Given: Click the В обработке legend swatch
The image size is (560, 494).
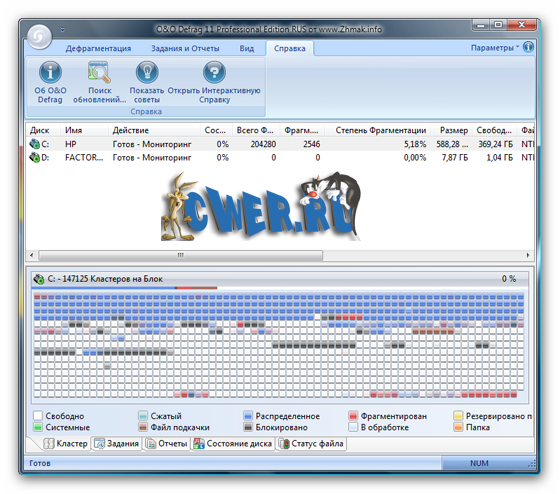Looking at the screenshot, I should [x=353, y=427].
